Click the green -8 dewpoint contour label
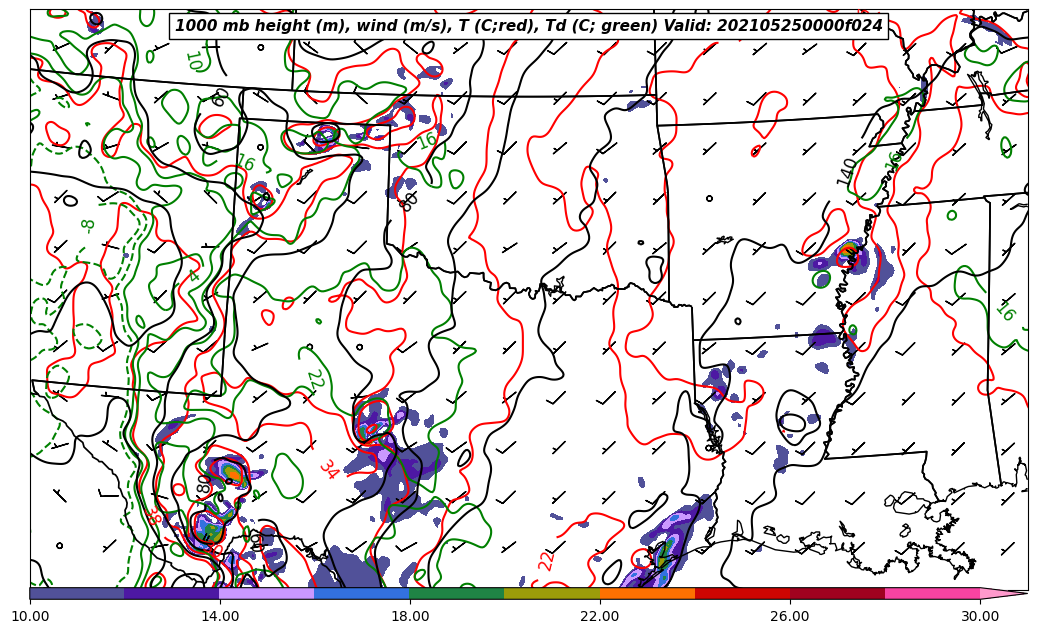 (x=88, y=226)
